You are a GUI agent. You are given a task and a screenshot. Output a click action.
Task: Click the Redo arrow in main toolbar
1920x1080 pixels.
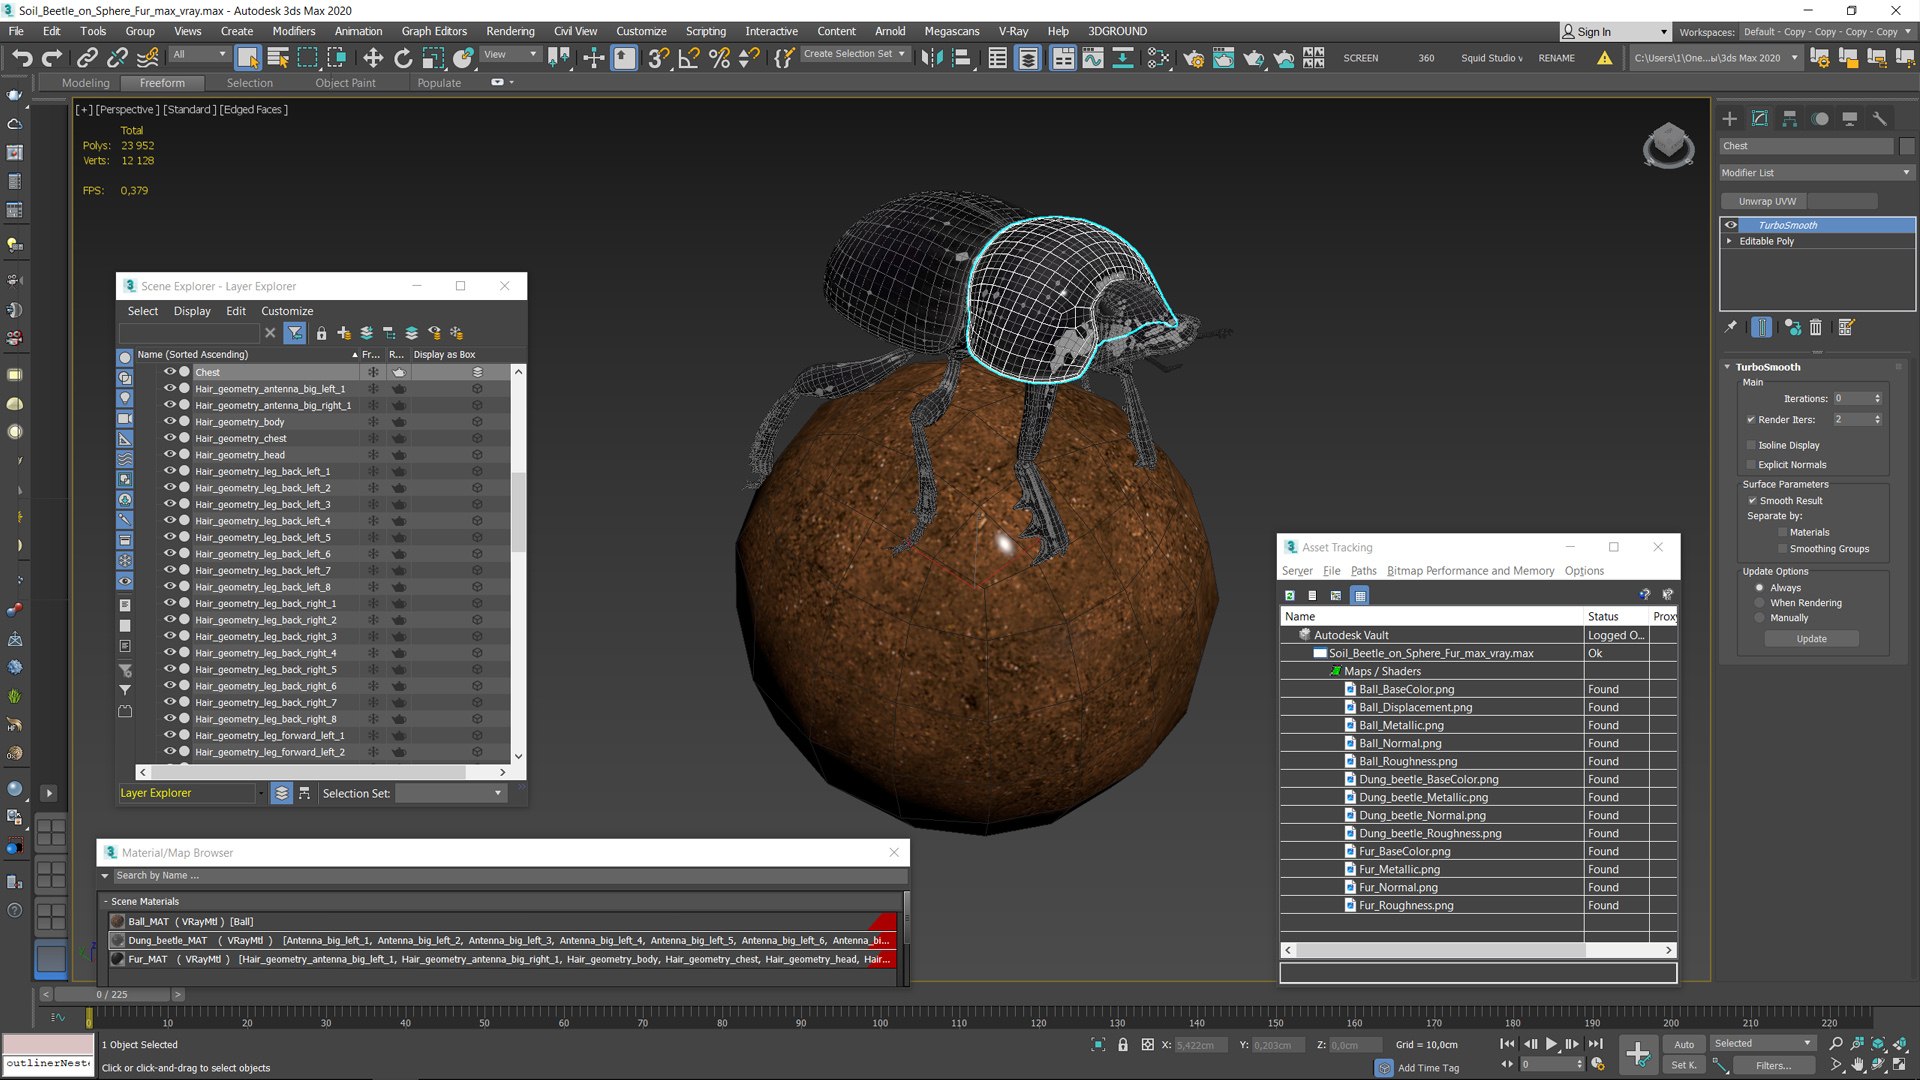tap(52, 58)
